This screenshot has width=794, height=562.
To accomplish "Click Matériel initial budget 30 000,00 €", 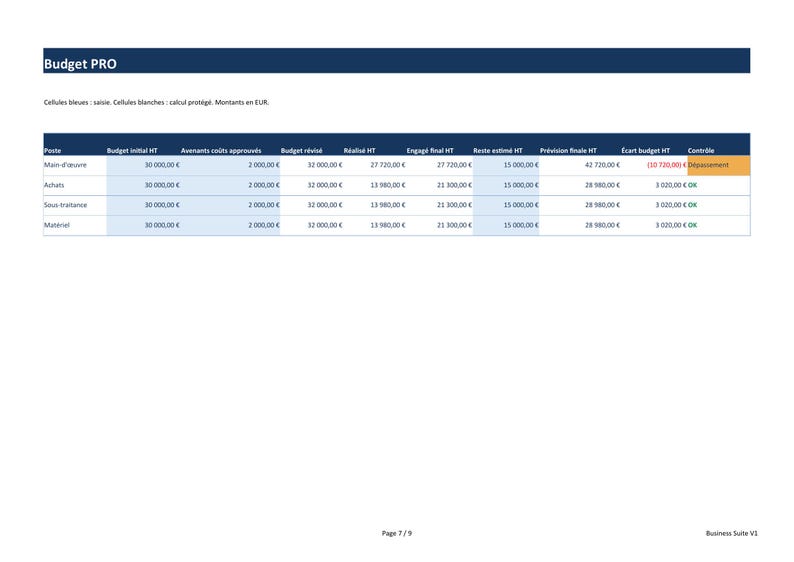I will pos(162,225).
